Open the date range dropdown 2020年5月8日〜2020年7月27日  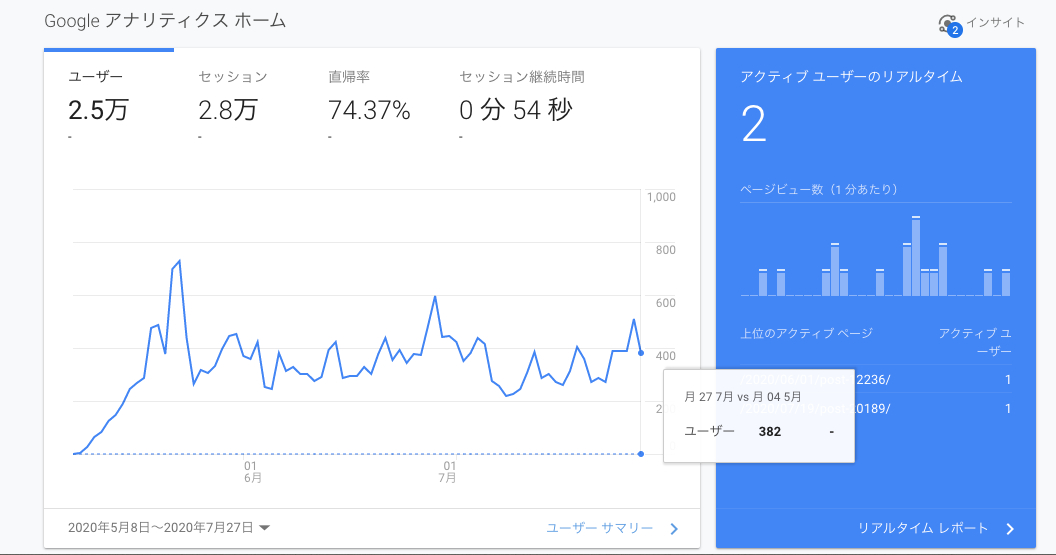pyautogui.click(x=168, y=527)
